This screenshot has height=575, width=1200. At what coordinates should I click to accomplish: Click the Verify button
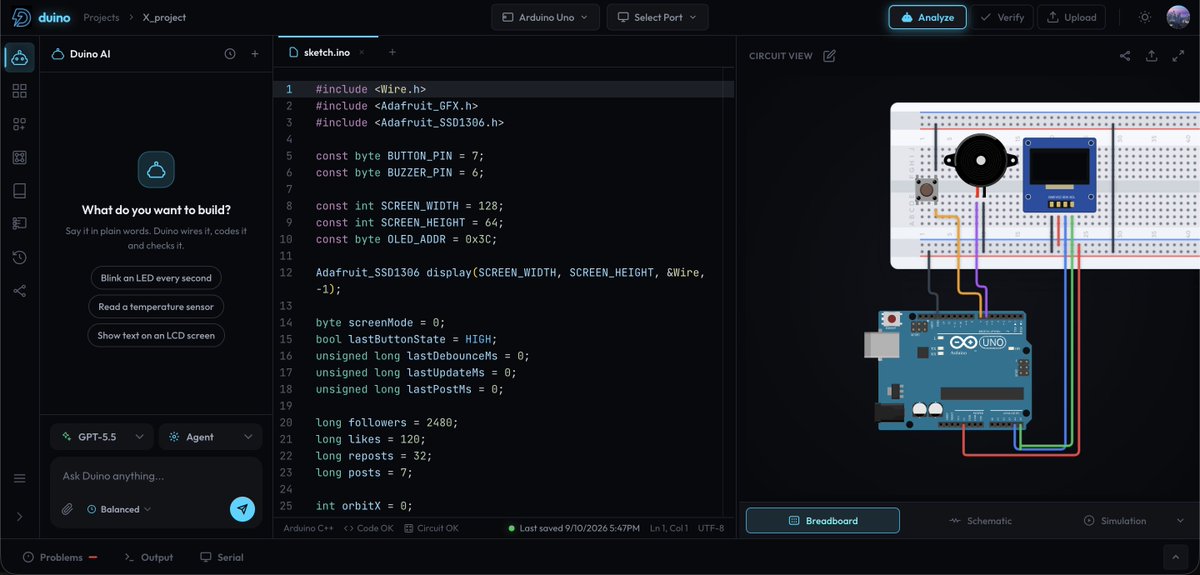[1001, 17]
